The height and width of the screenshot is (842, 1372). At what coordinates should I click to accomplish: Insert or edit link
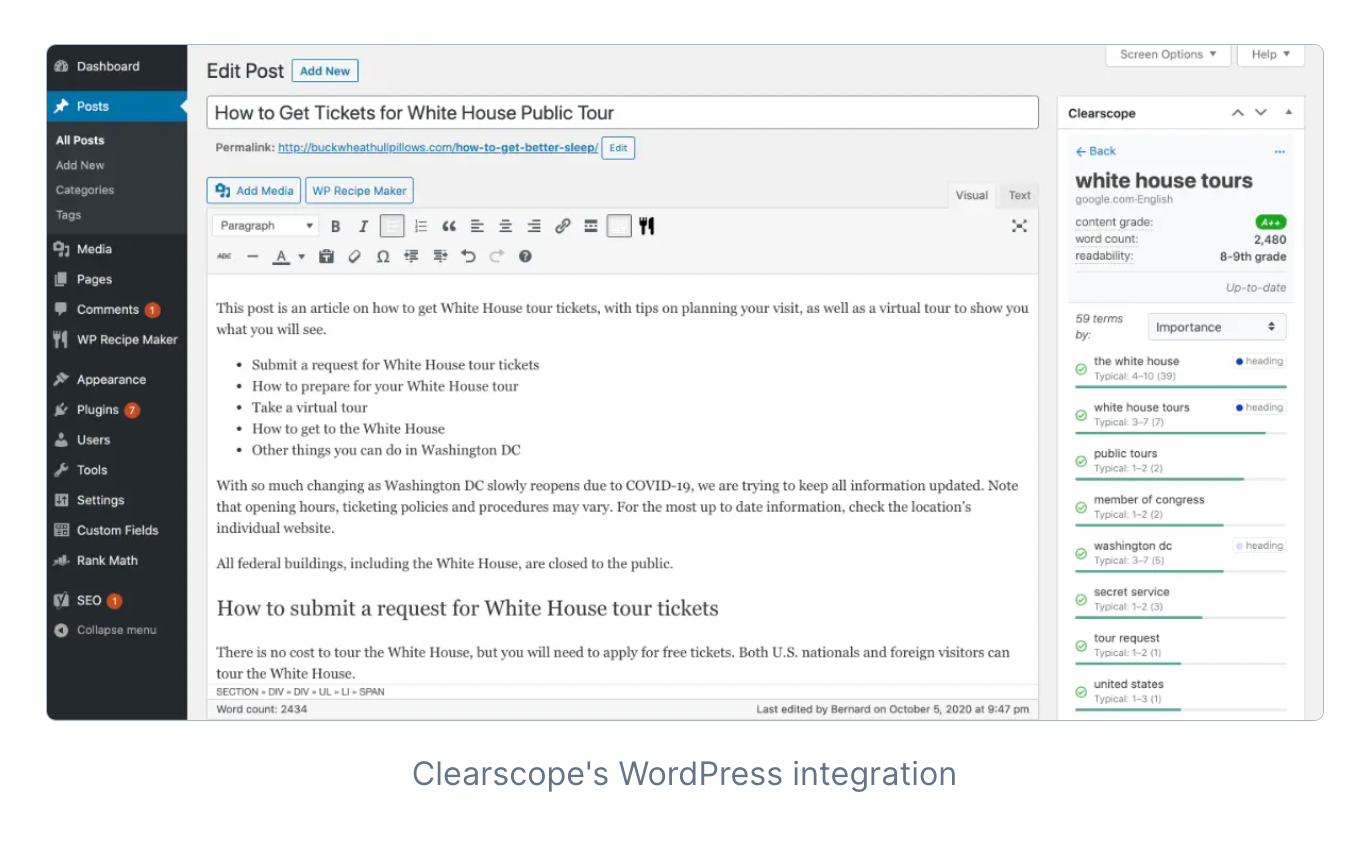(563, 226)
